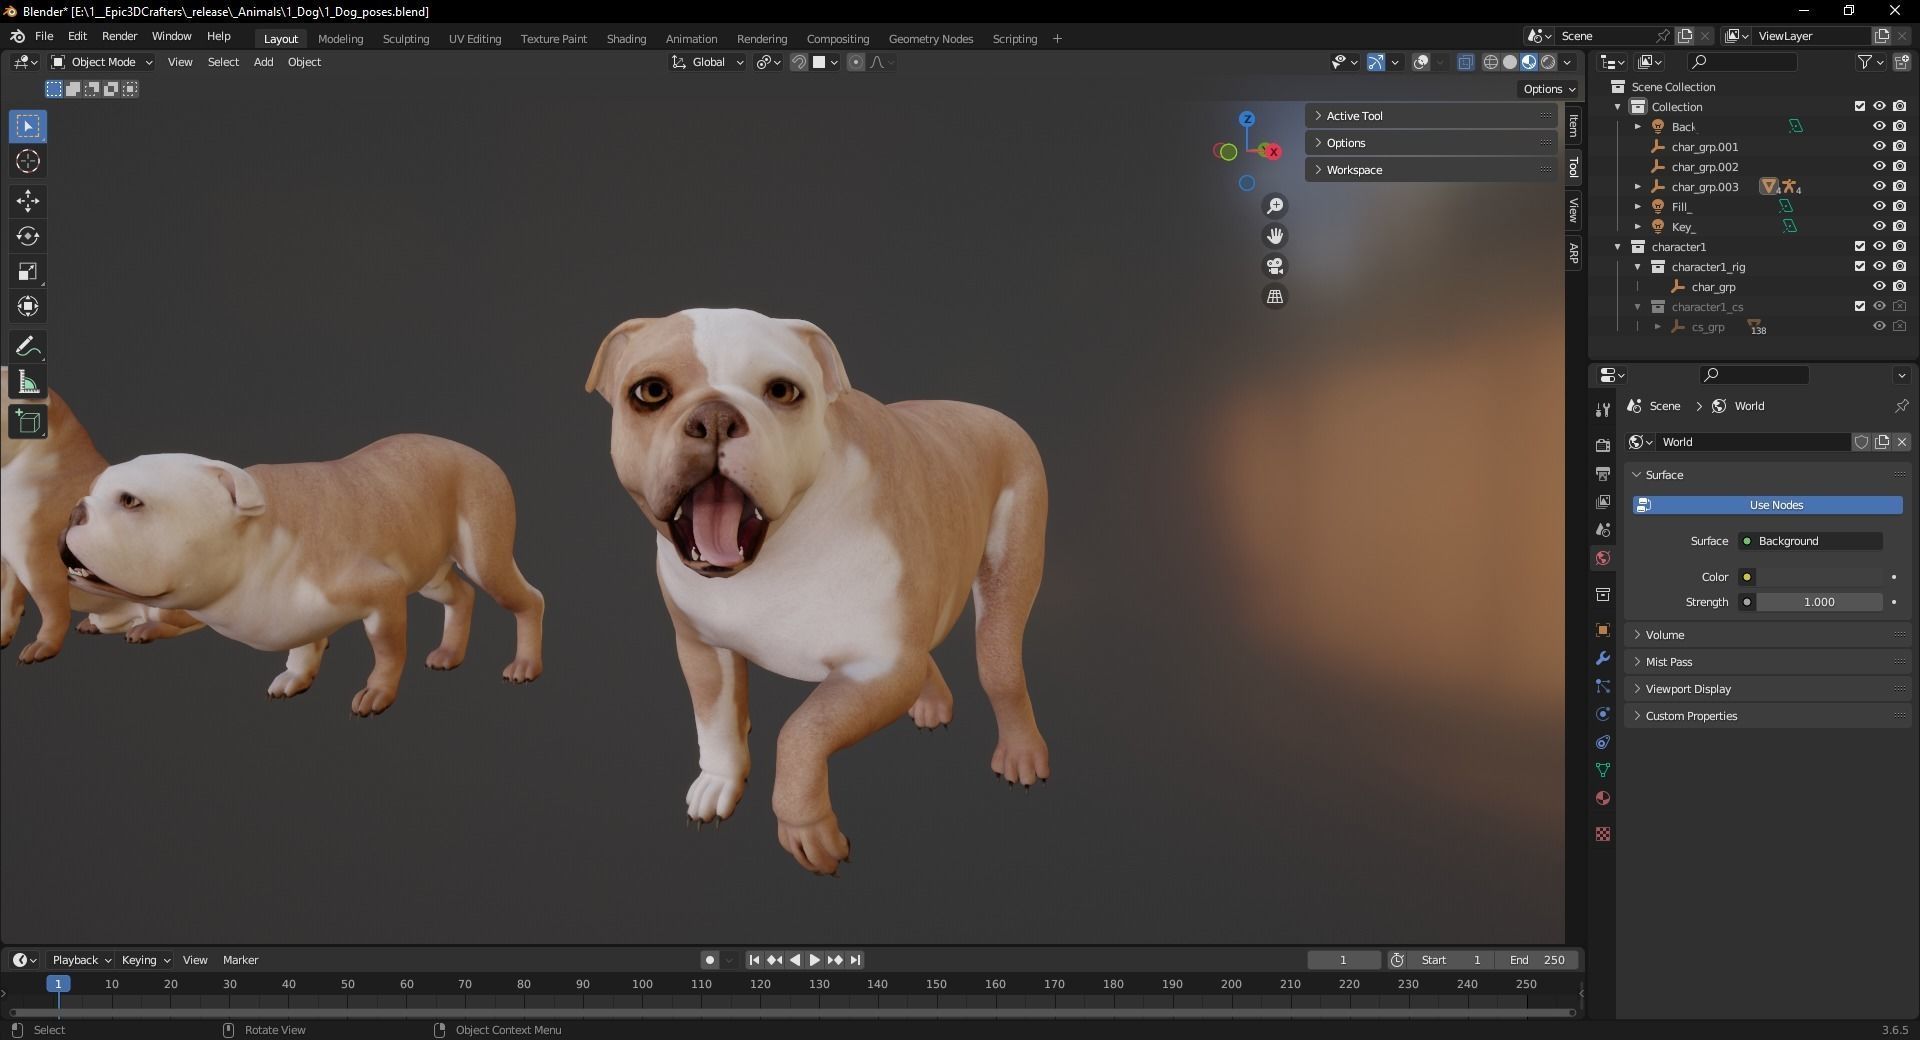The width and height of the screenshot is (1920, 1040).
Task: Open the Physics properties tab icon
Action: 1603,714
